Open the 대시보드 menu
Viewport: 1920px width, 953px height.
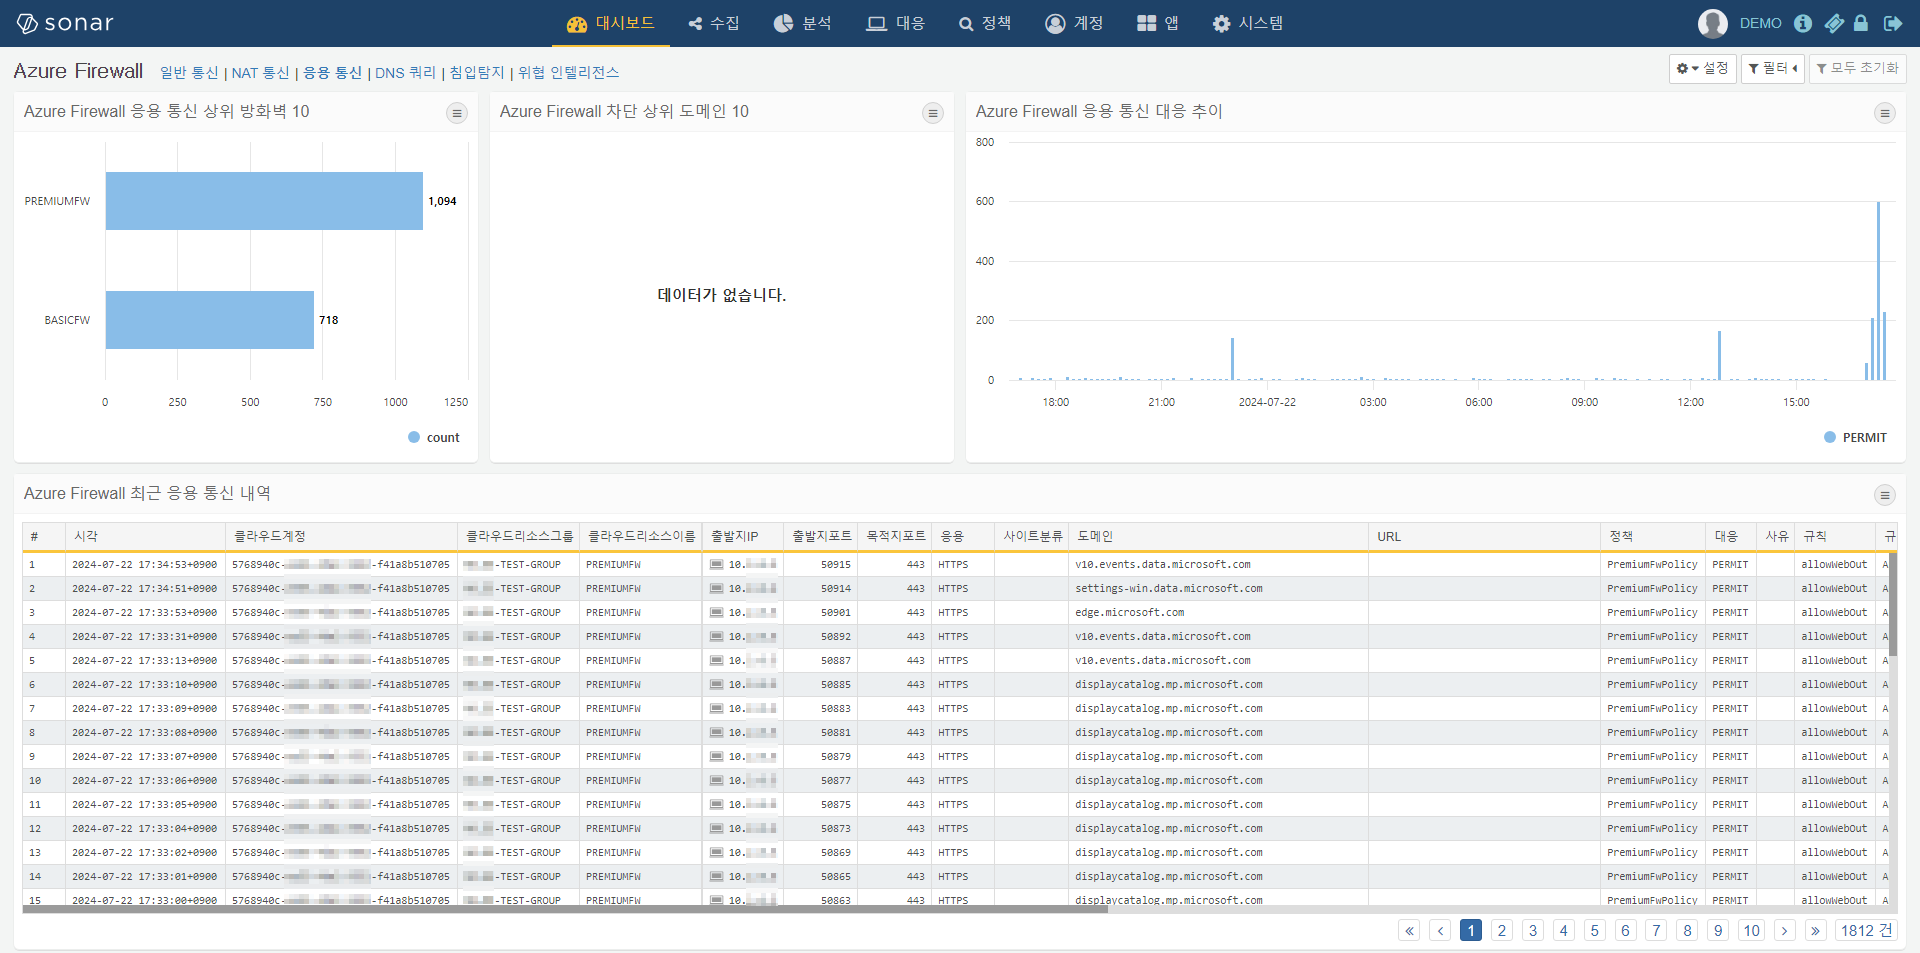point(610,23)
